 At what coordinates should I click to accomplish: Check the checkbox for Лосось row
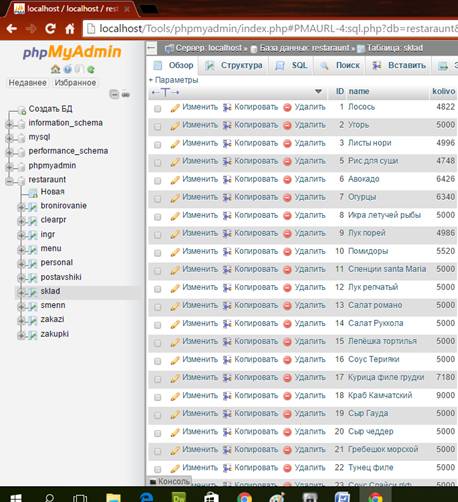(x=158, y=109)
